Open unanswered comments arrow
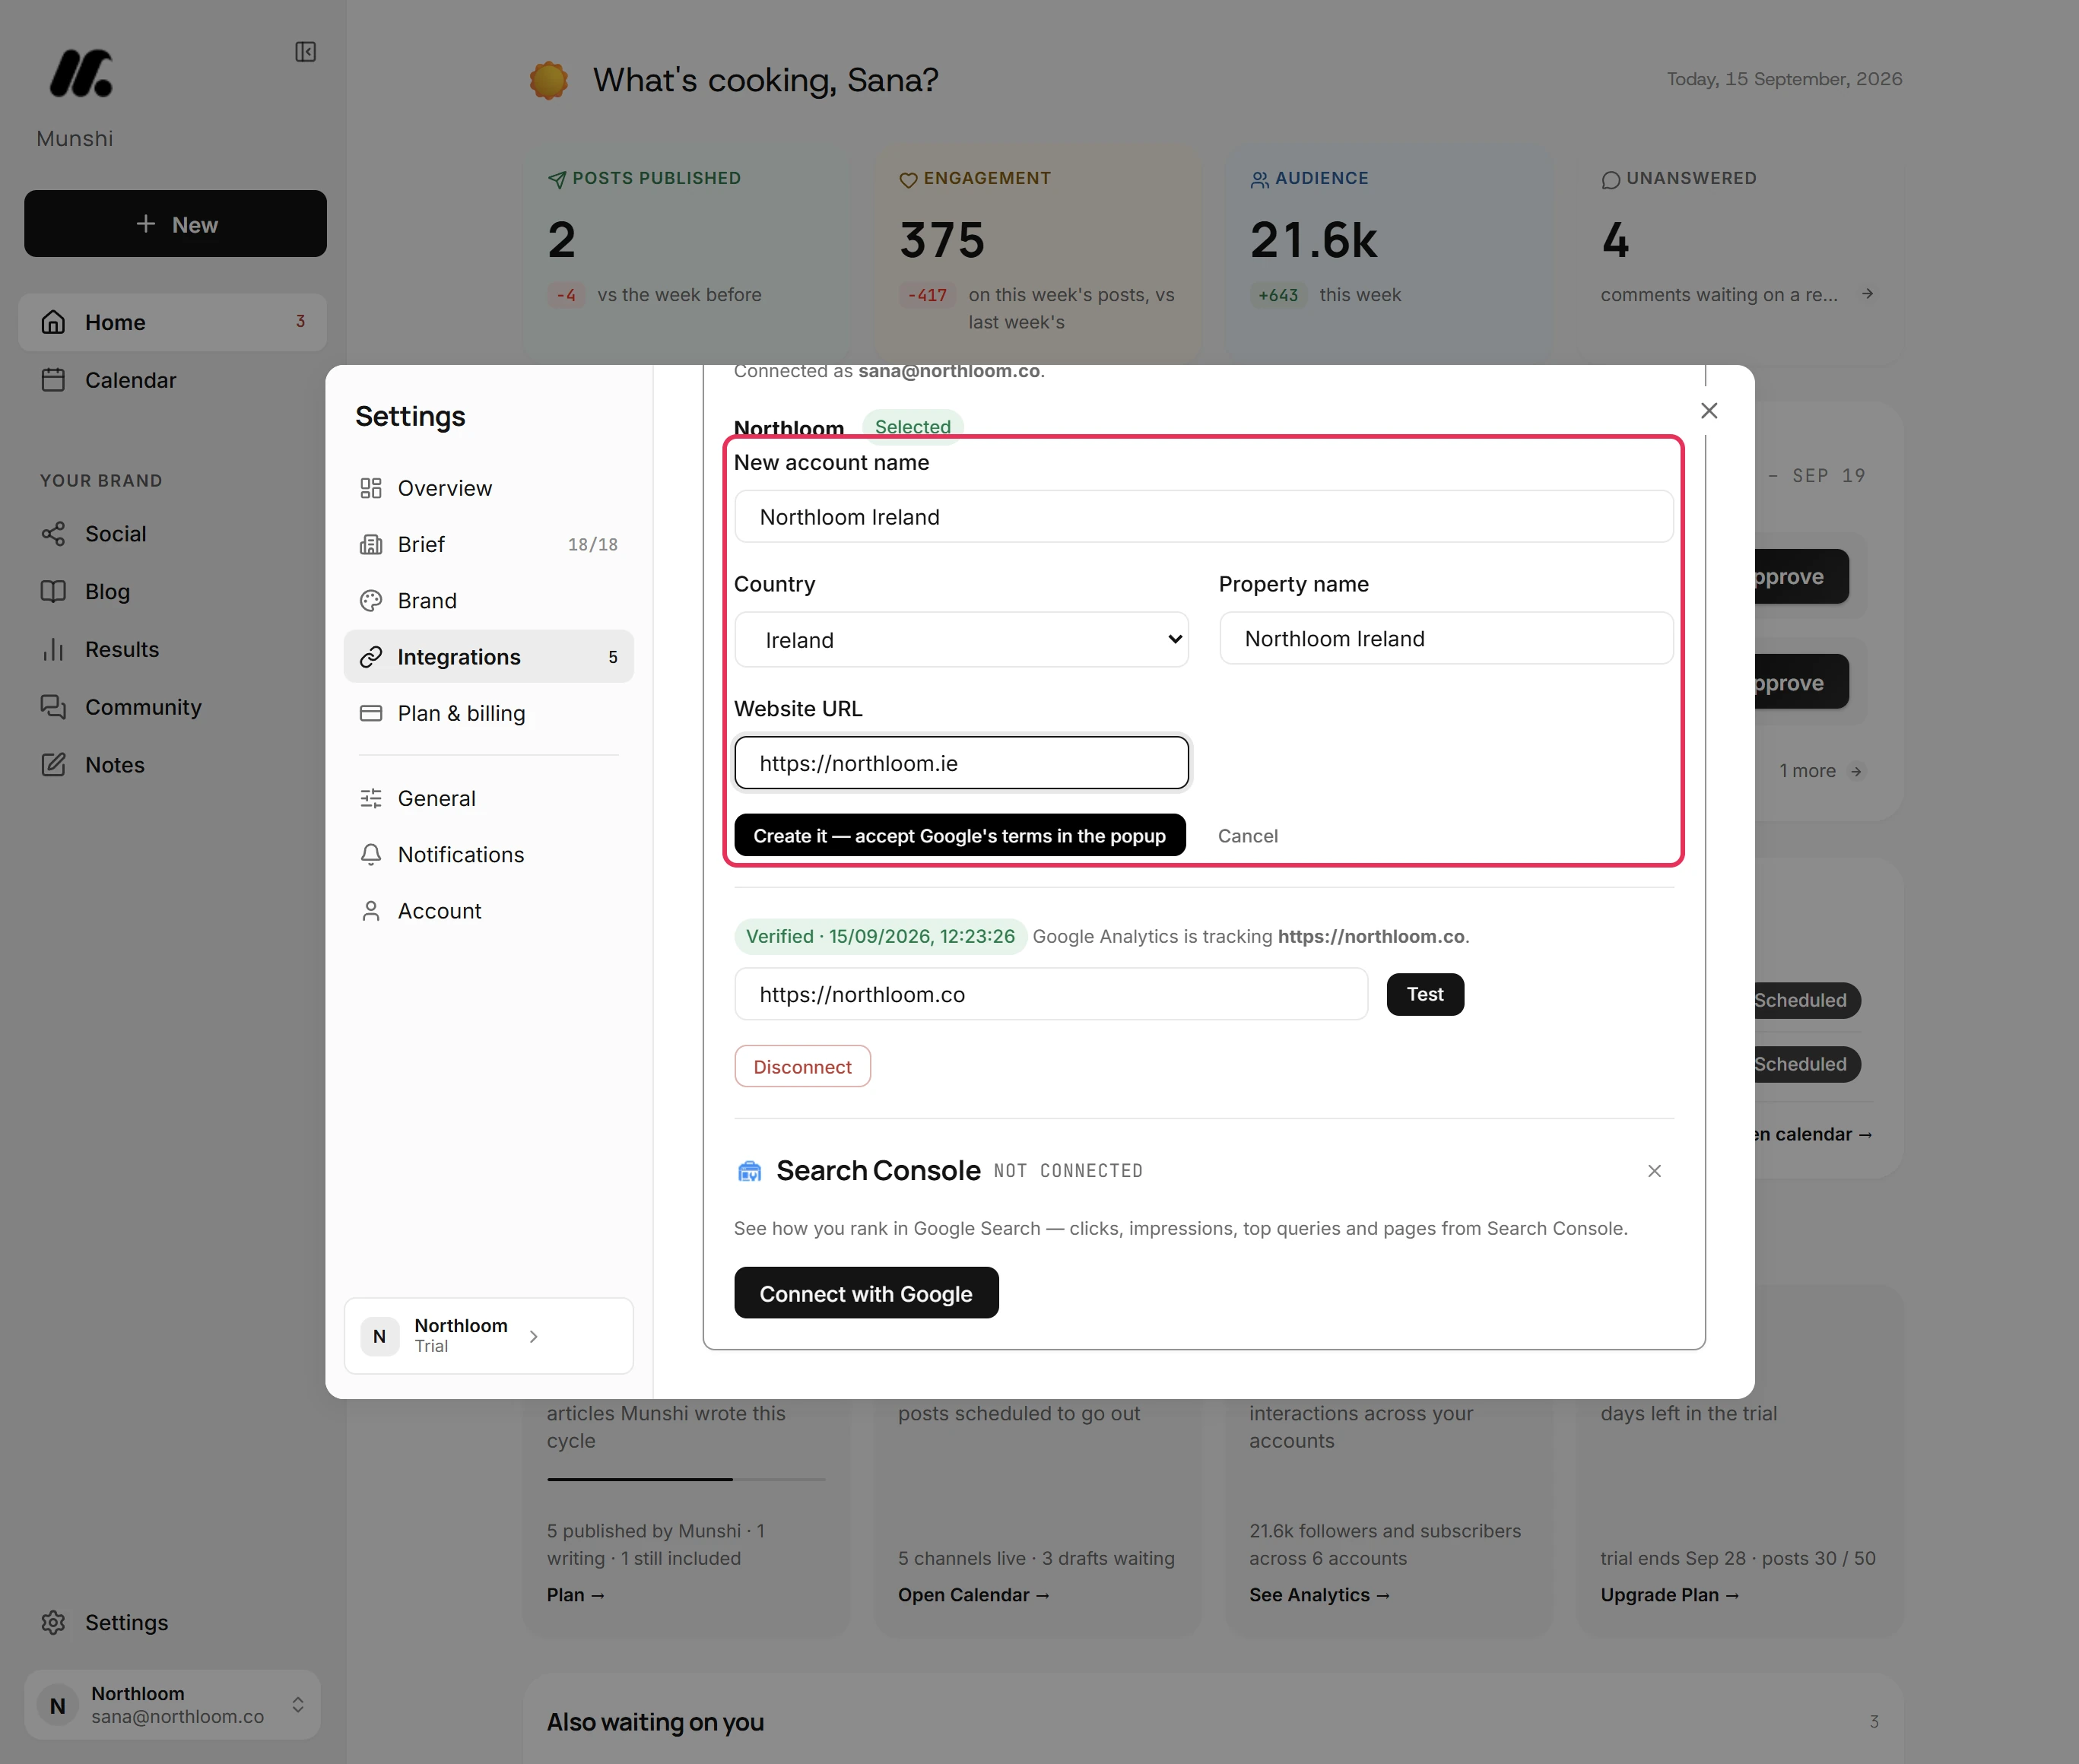Image resolution: width=2079 pixels, height=1764 pixels. click(1867, 294)
